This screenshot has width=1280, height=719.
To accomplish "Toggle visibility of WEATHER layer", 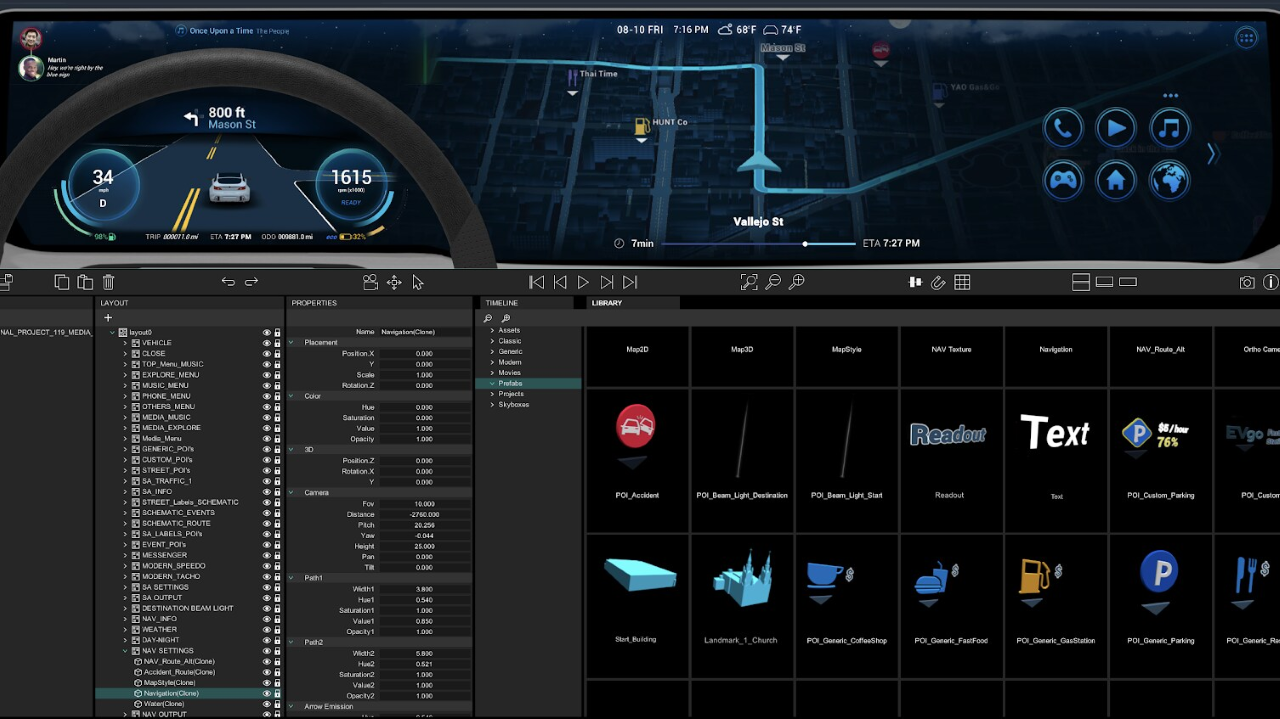I will pos(267,629).
